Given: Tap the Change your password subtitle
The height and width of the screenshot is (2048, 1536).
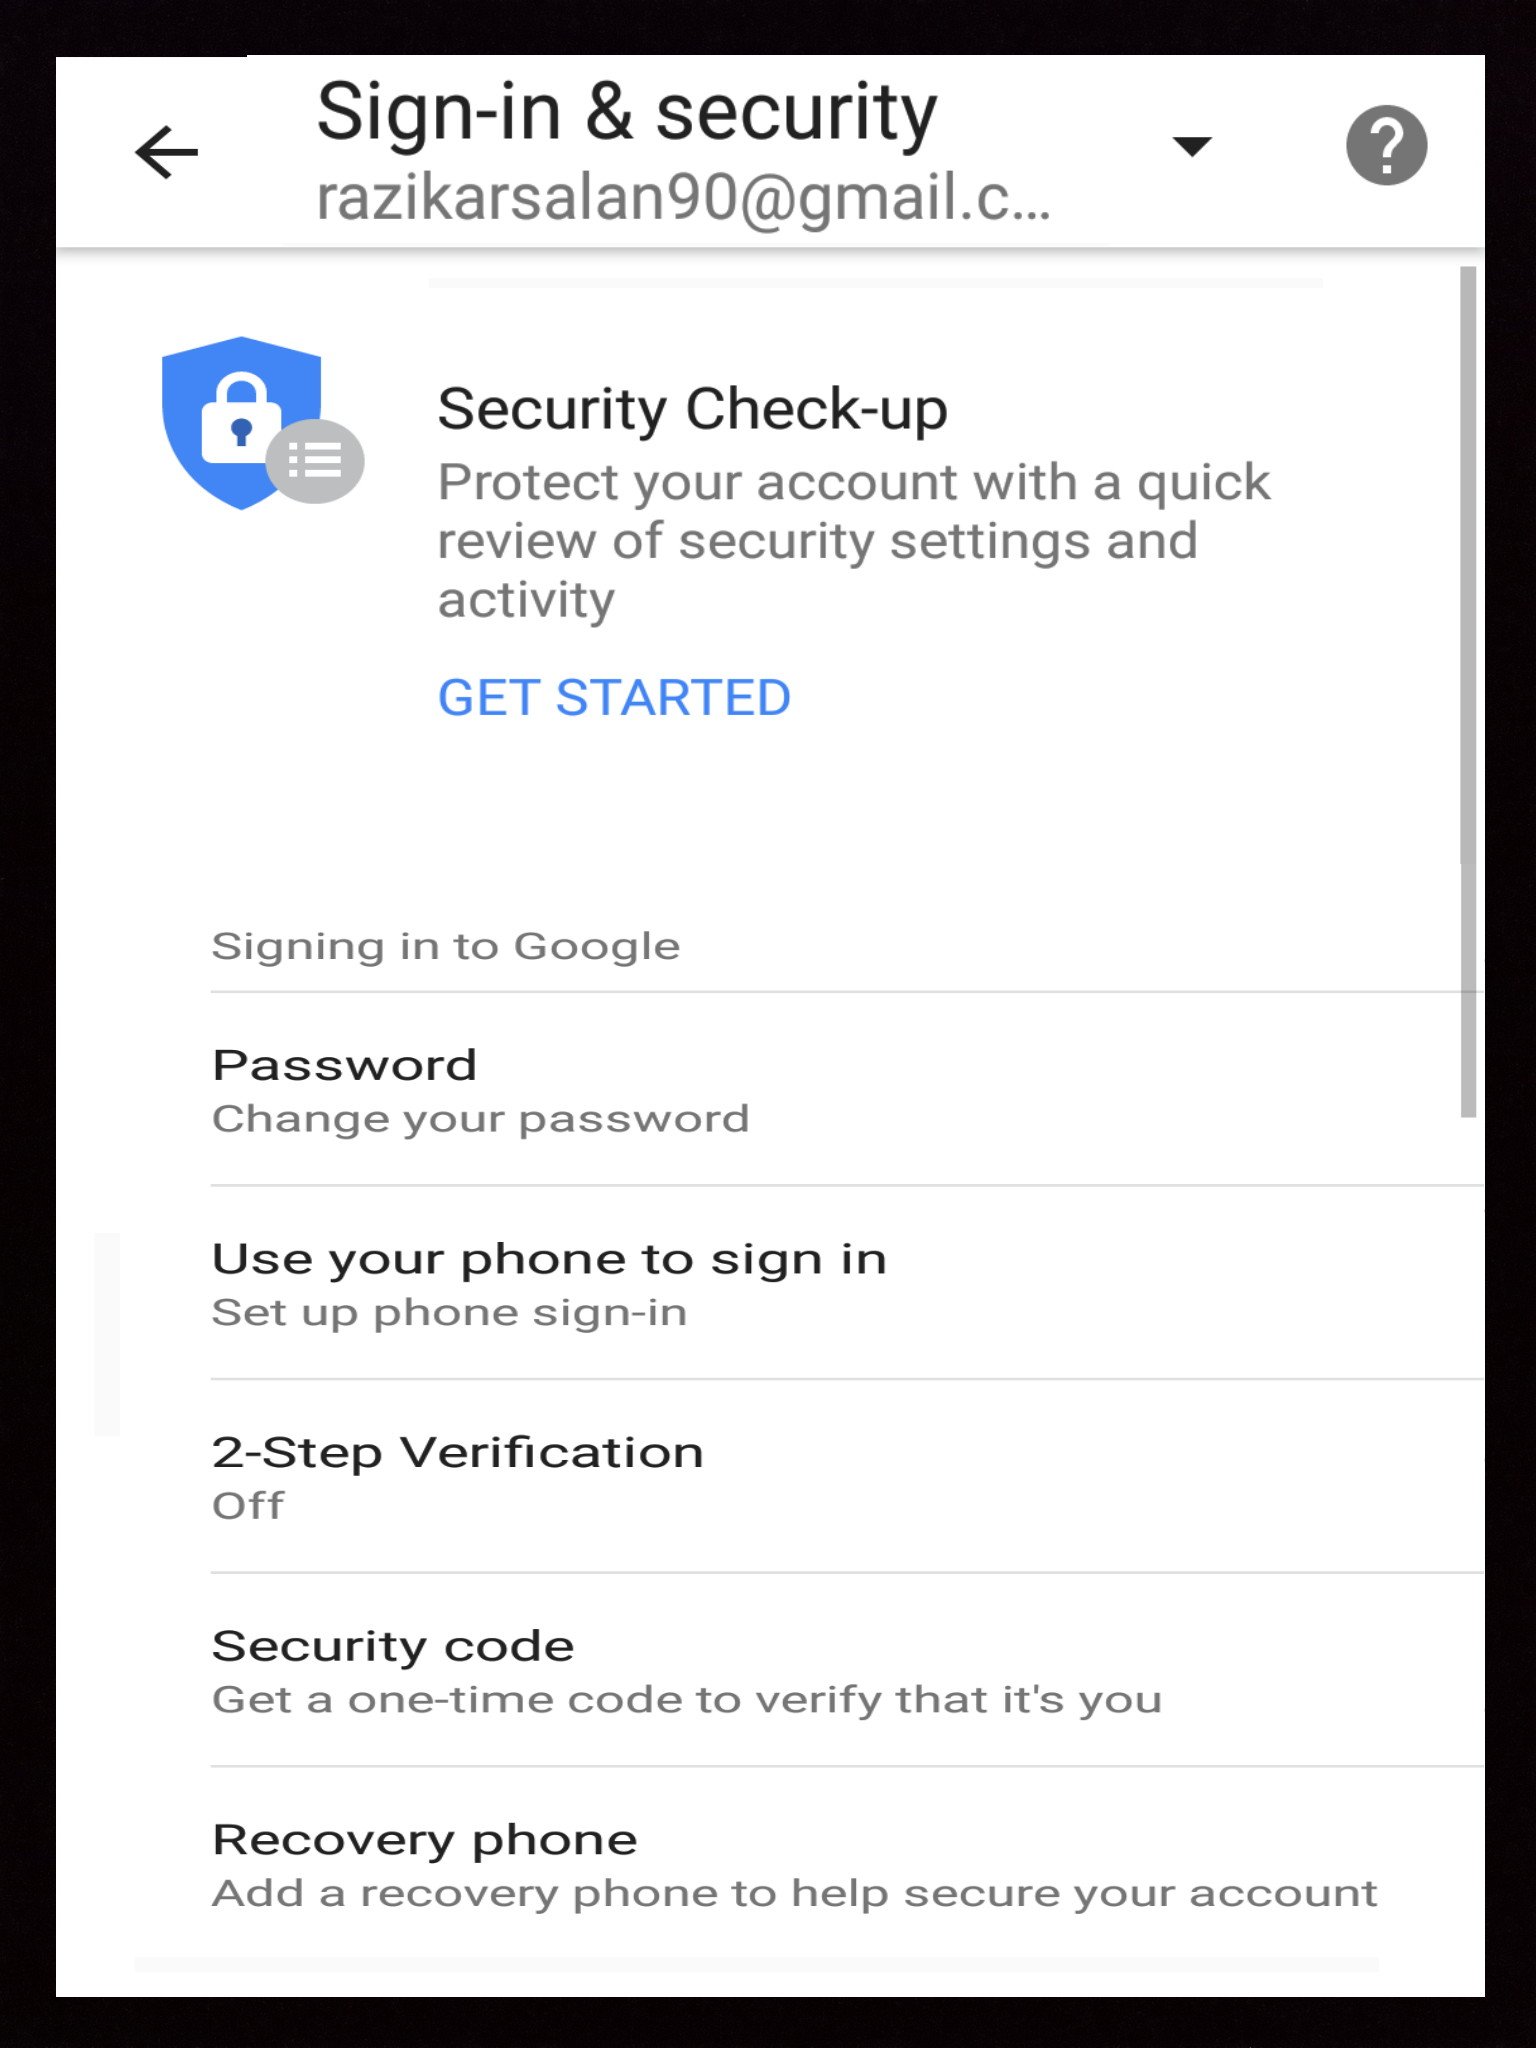Looking at the screenshot, I should pos(481,1119).
